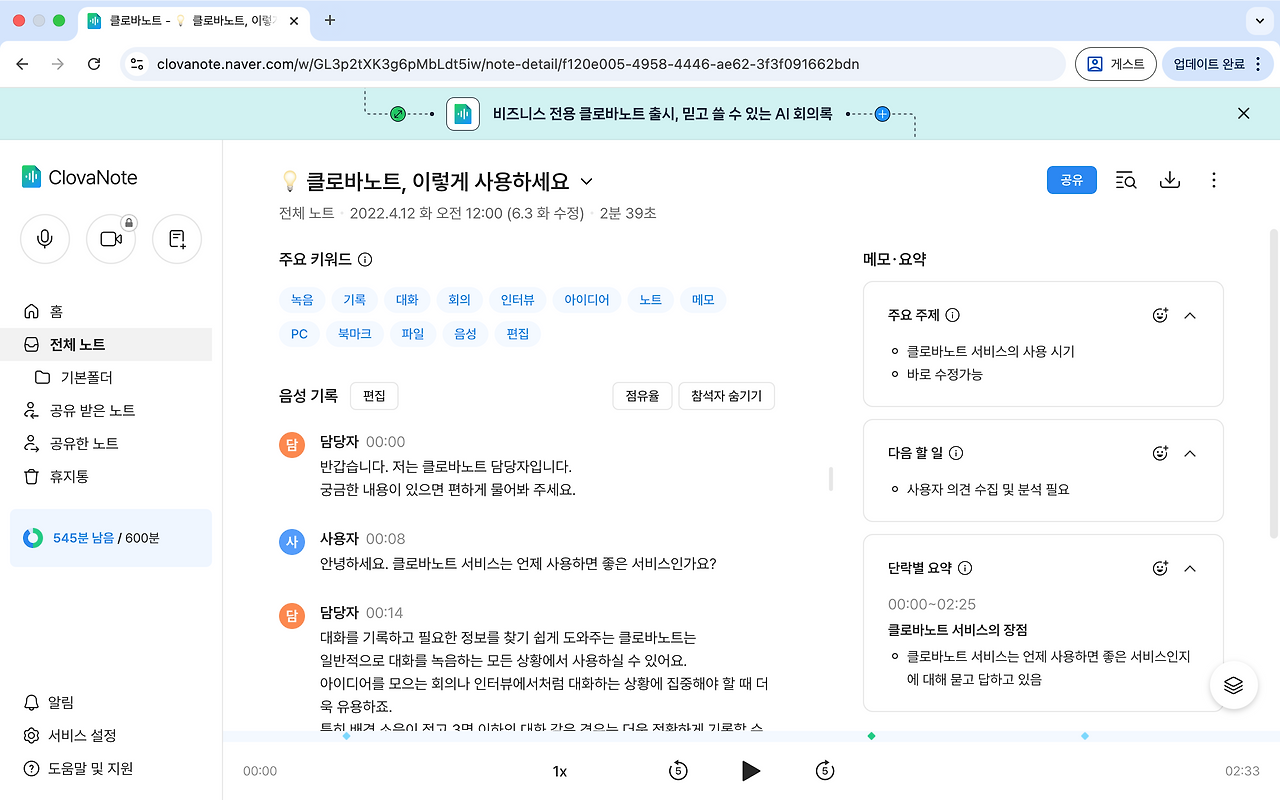Screen dimensions: 1280x800
Task: Collapse the 다음 할 일 section
Action: 1190,453
